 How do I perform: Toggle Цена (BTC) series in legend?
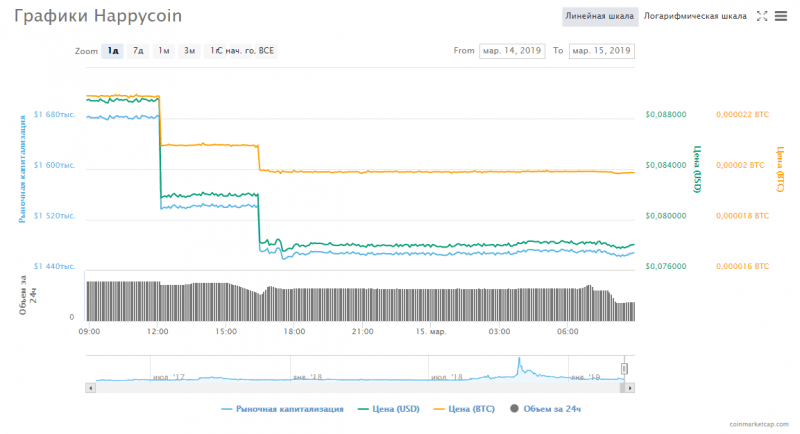465,409
